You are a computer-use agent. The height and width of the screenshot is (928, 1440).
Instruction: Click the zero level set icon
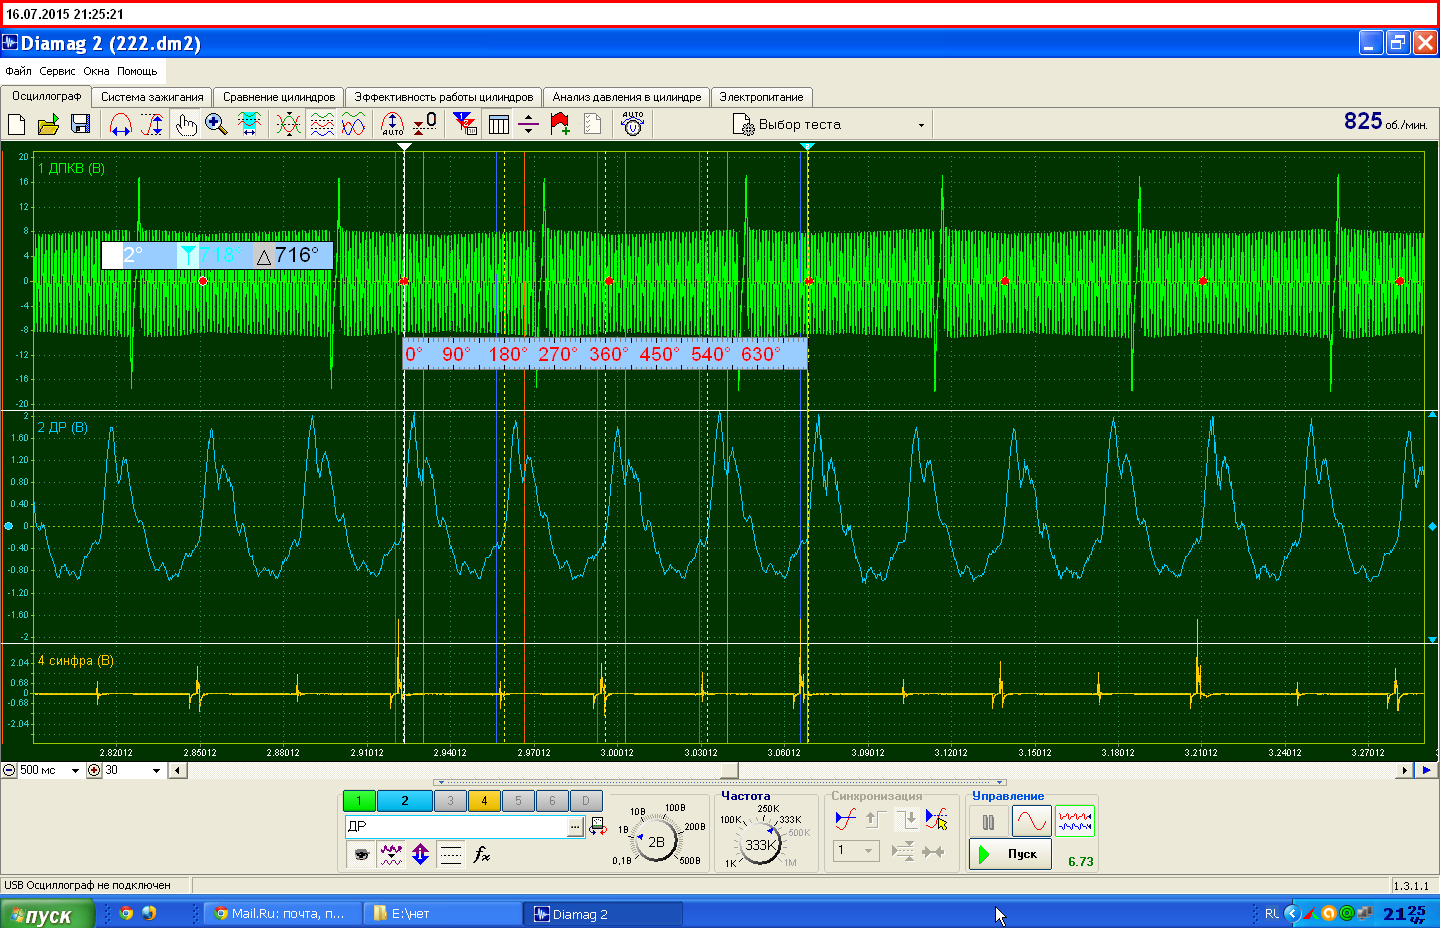point(425,124)
